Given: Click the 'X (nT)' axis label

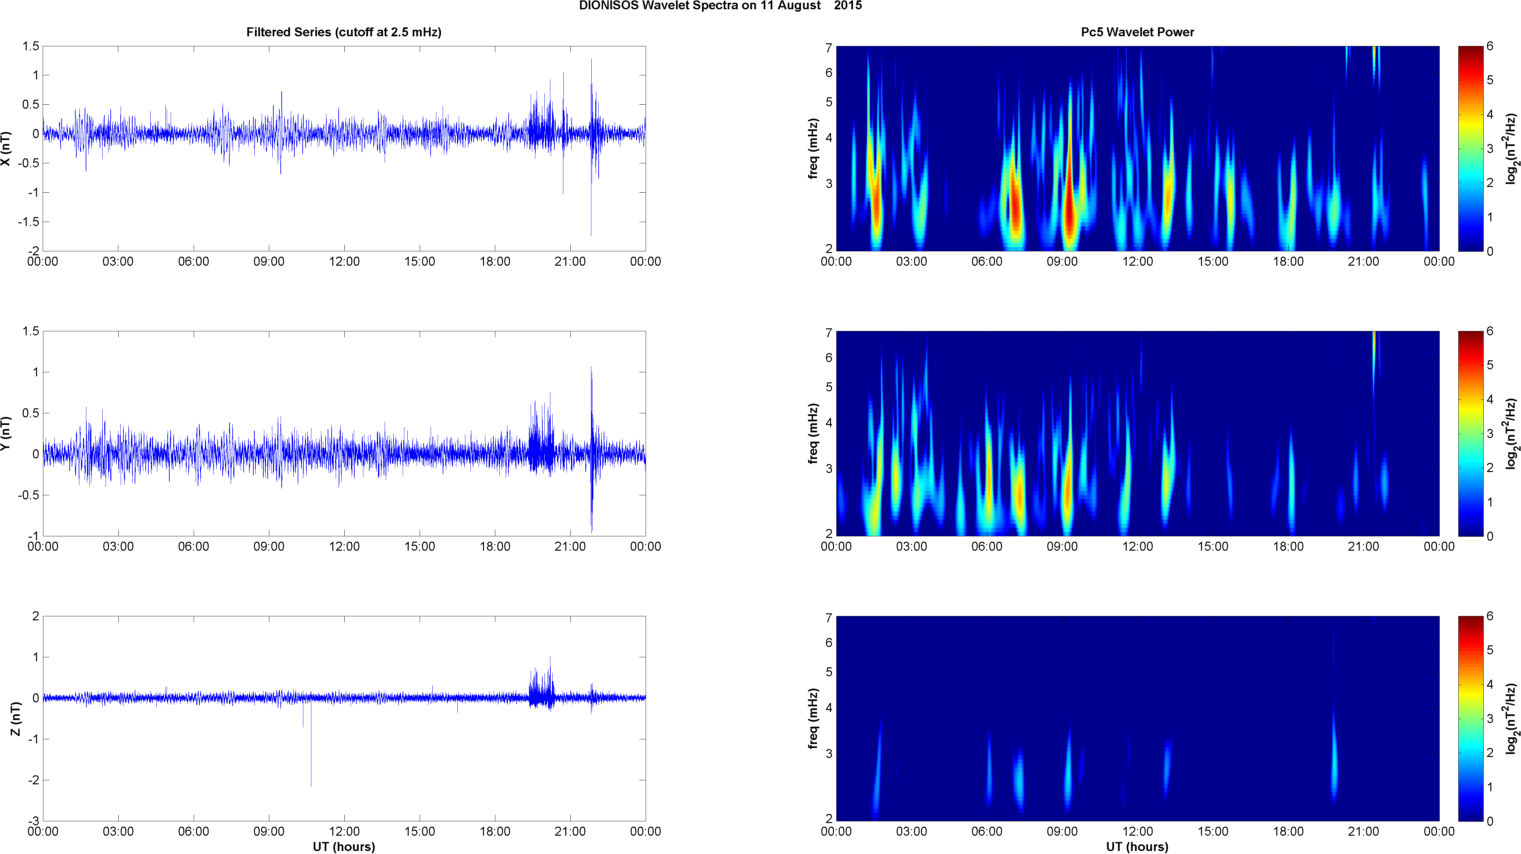Looking at the screenshot, I should [7, 148].
